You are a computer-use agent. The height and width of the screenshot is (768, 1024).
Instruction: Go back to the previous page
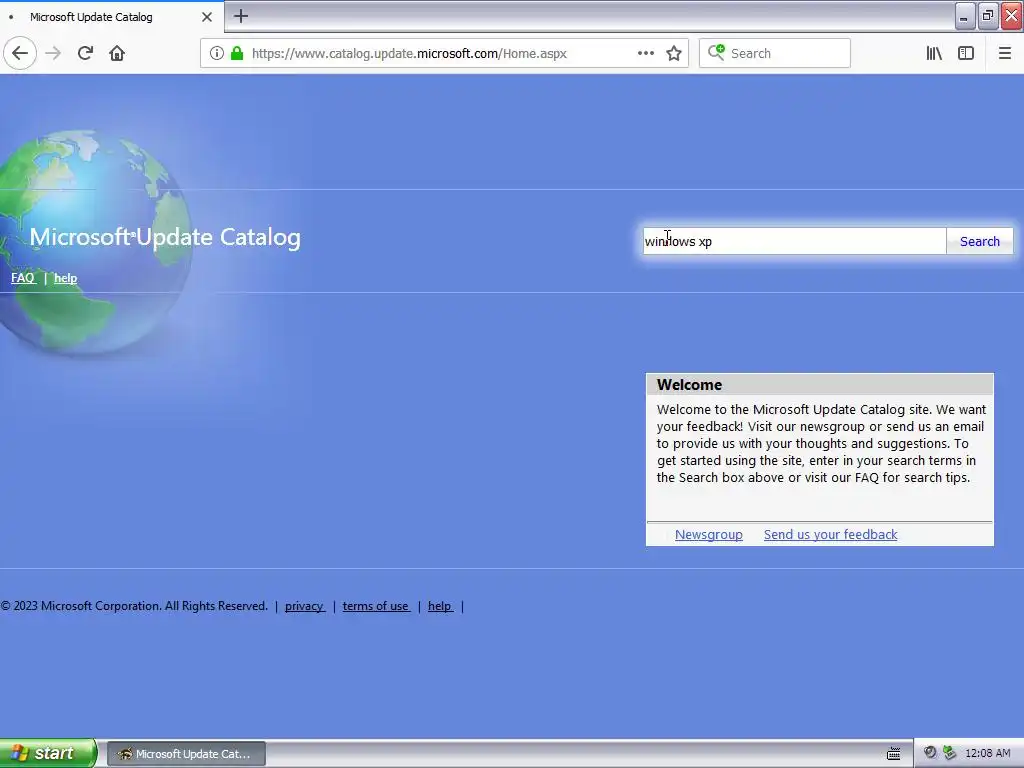click(x=20, y=54)
